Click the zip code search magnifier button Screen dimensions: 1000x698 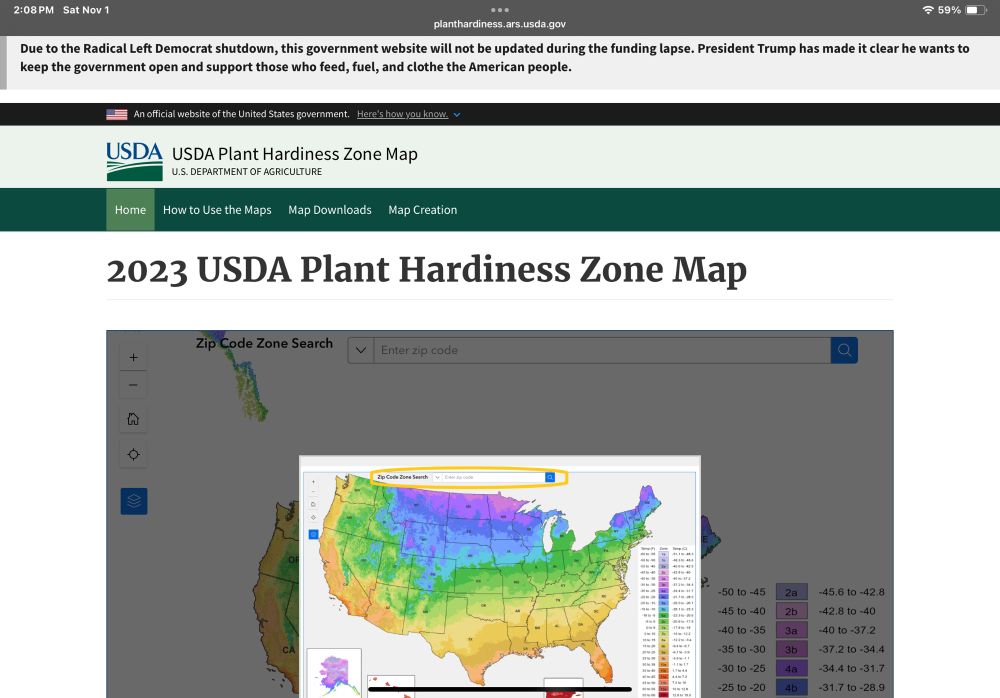point(844,350)
